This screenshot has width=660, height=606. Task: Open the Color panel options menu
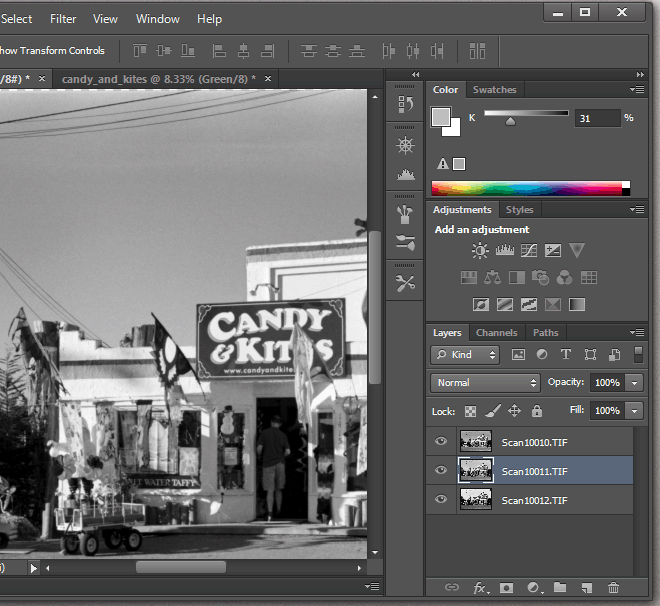[x=637, y=89]
